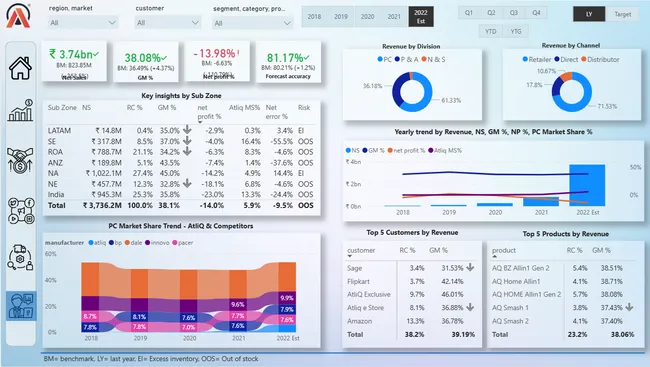Click the down arrow beside Sage GM %
This screenshot has width=650, height=367.
[x=470, y=267]
